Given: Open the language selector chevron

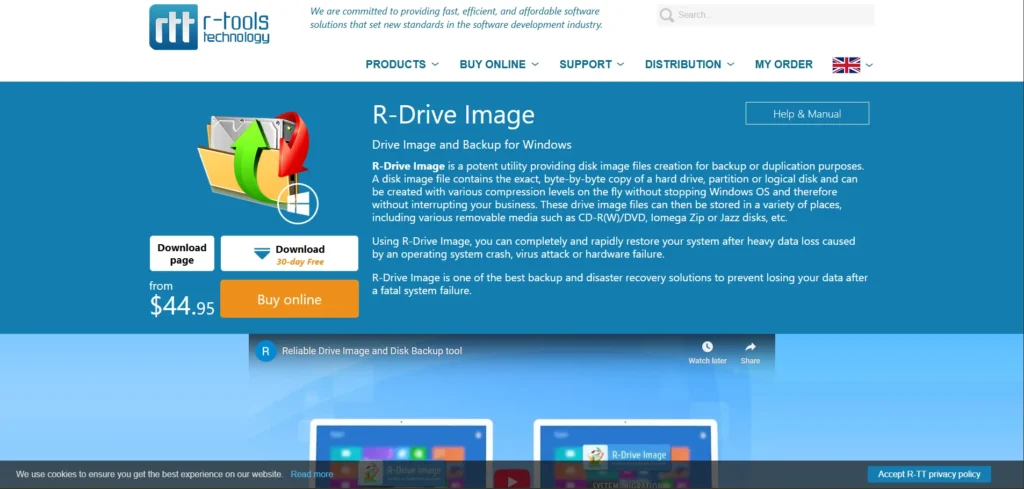Looking at the screenshot, I should 869,65.
